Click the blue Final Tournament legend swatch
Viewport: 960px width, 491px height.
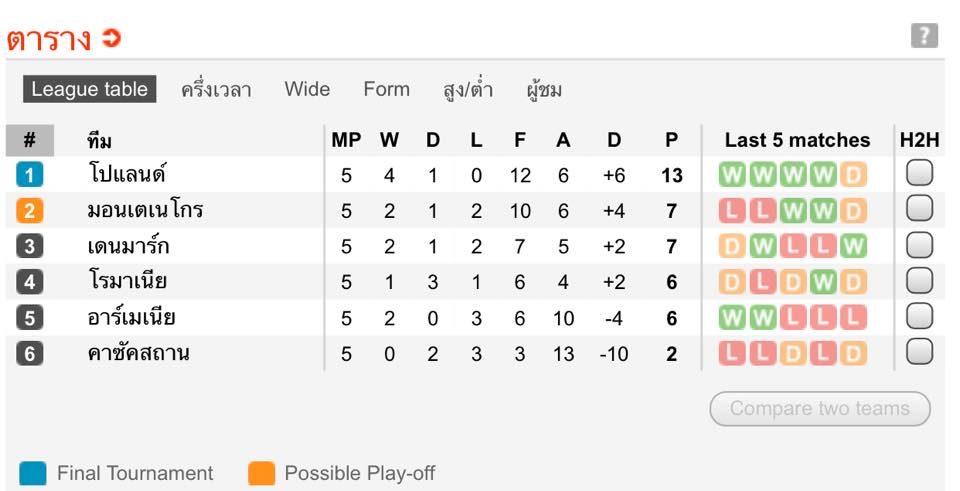(33, 473)
